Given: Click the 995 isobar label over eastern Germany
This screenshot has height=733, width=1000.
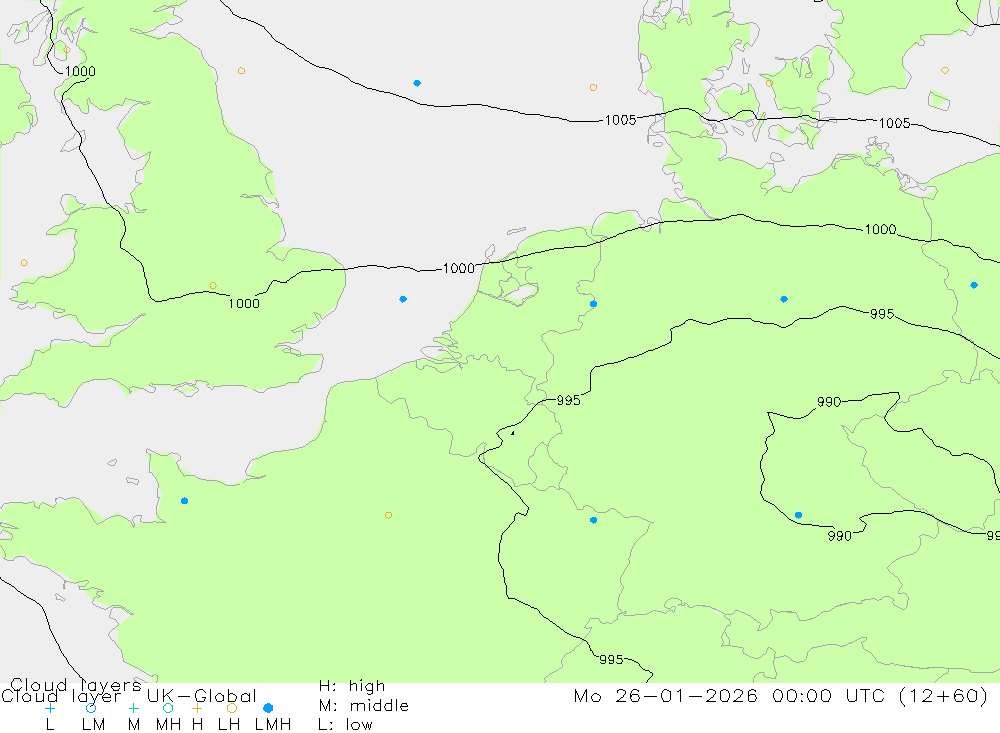Looking at the screenshot, I should click(882, 314).
